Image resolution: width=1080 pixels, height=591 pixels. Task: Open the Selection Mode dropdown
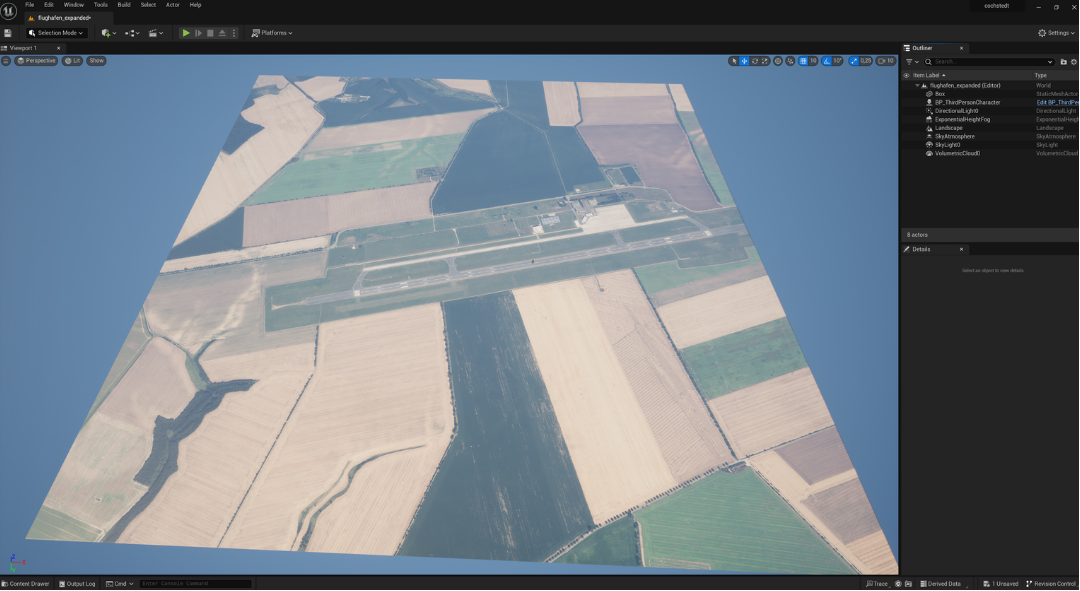56,33
